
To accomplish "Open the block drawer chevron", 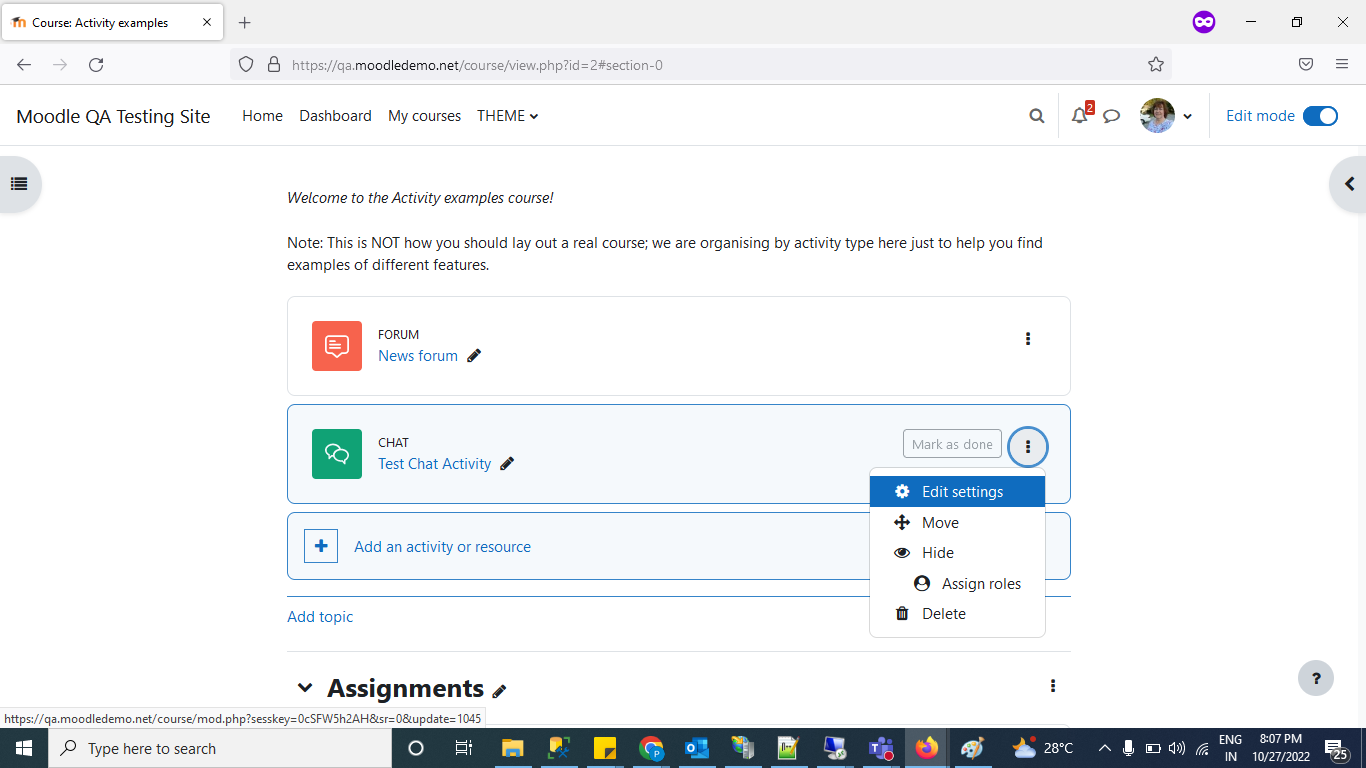I will coord(1349,184).
